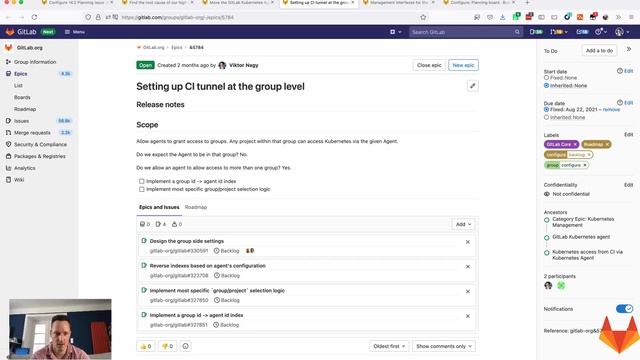Open browser downloads icon
640x360 pixels.
pos(502,17)
